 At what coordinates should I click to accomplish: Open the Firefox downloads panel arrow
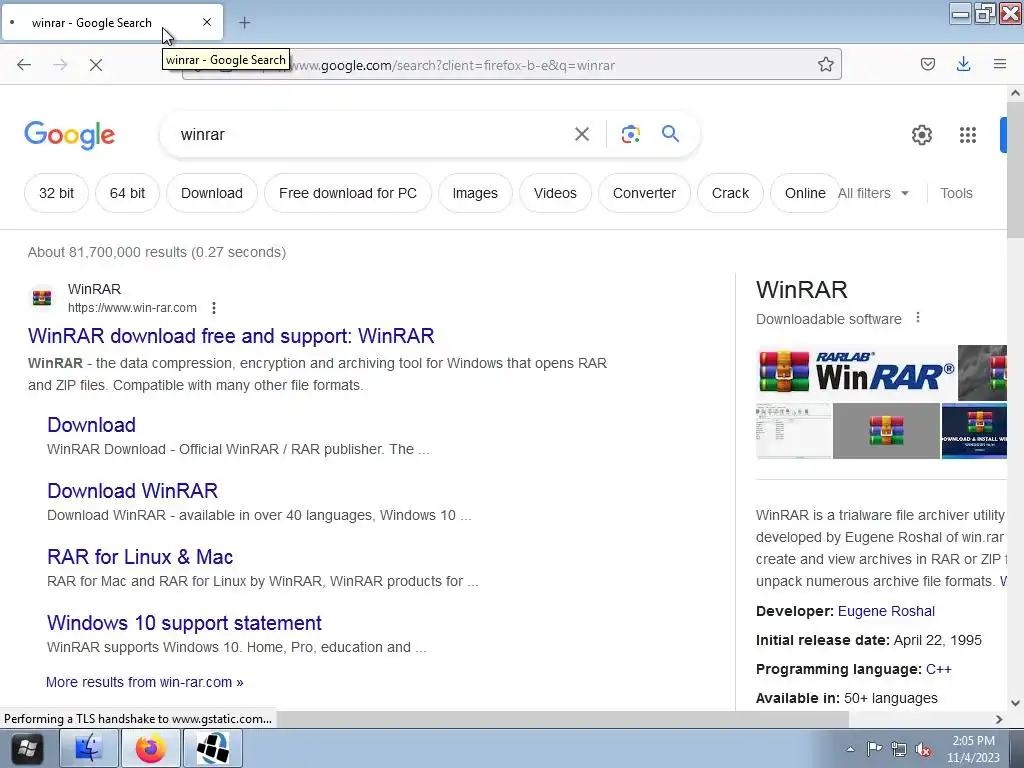point(963,64)
